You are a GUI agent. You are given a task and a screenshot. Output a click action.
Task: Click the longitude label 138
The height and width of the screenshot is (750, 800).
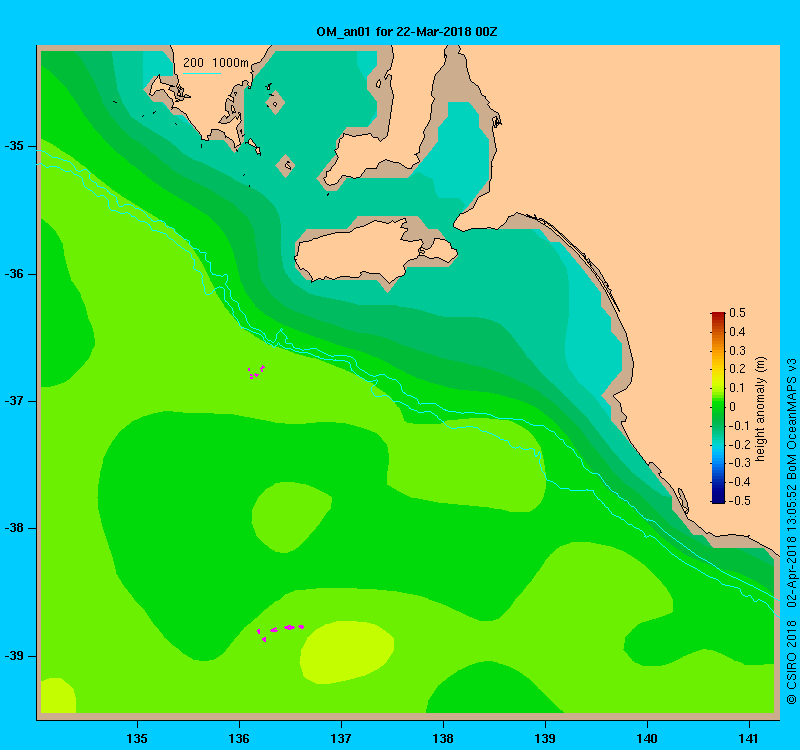tap(443, 738)
